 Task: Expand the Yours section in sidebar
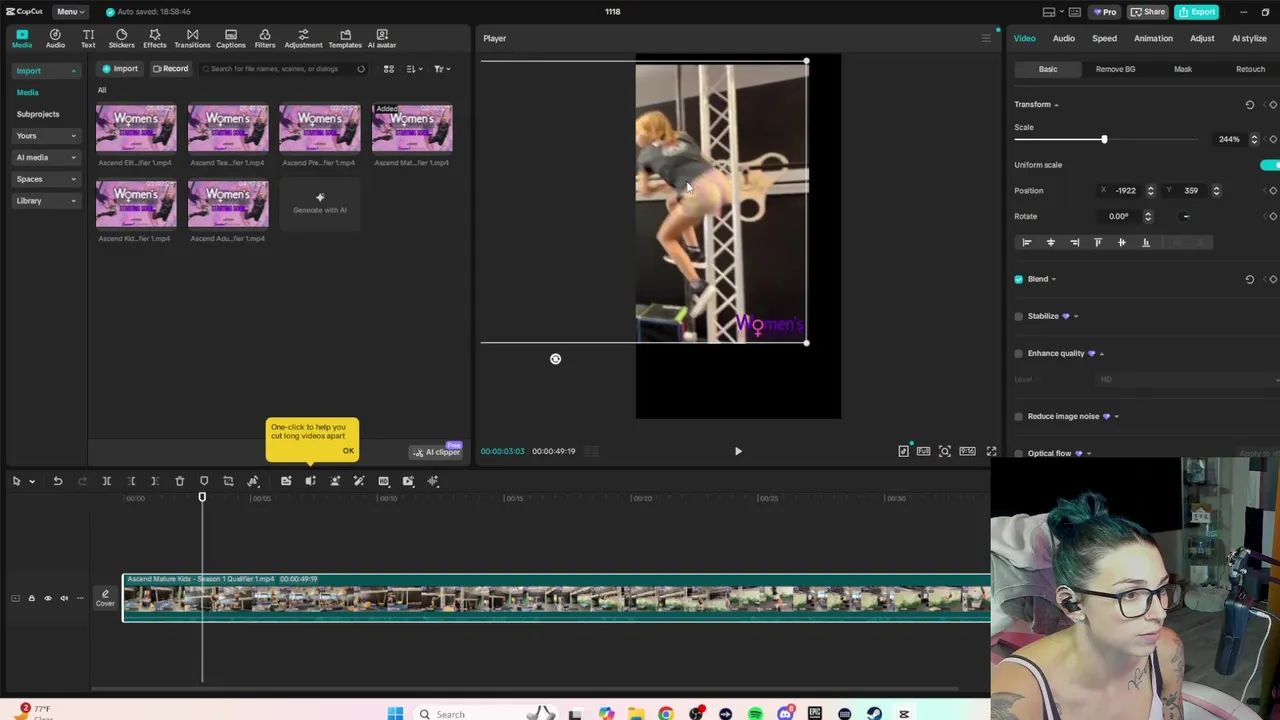[x=46, y=135]
